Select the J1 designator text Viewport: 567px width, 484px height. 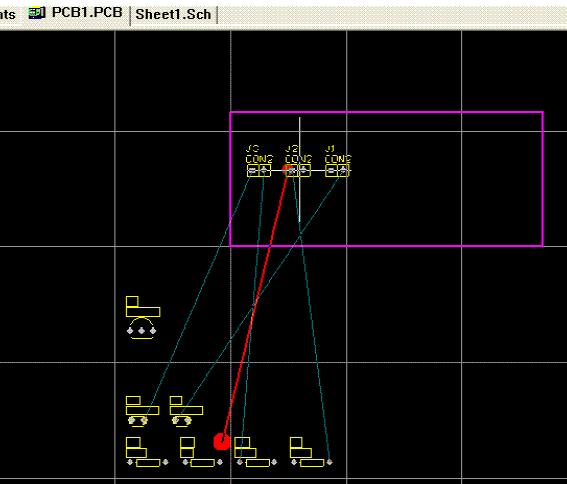pyautogui.click(x=330, y=149)
